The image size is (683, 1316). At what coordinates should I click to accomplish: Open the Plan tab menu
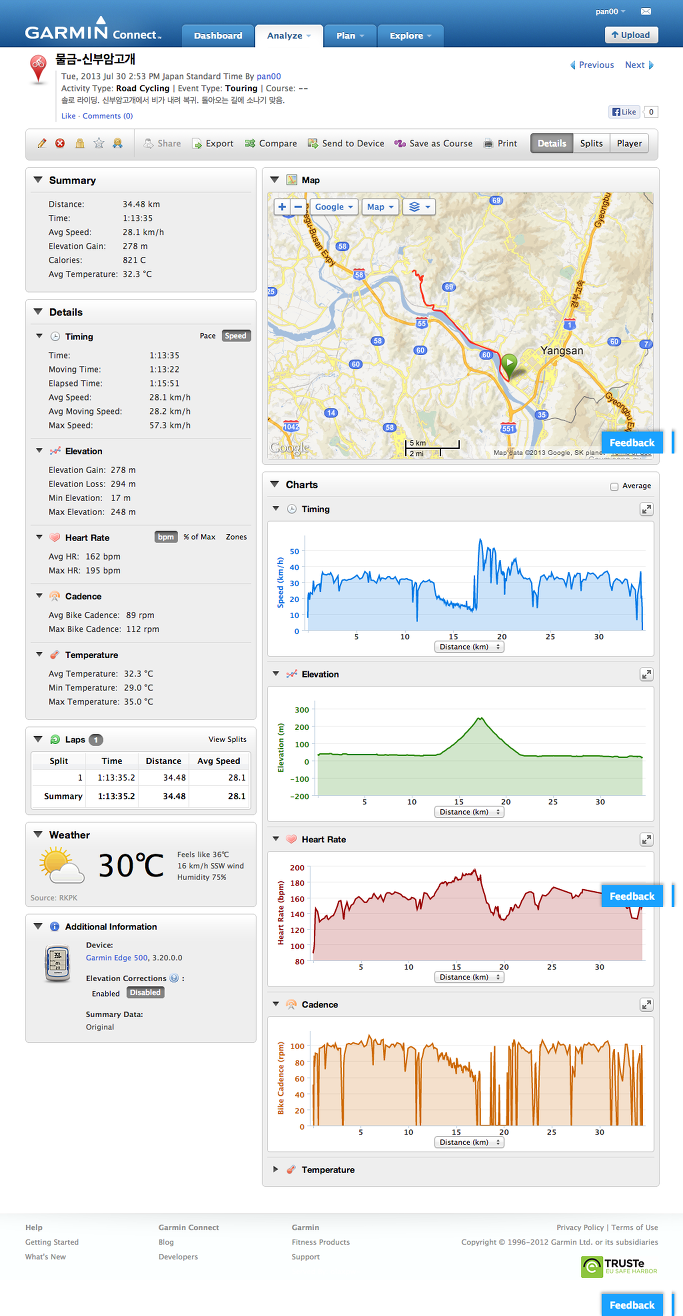pos(349,36)
